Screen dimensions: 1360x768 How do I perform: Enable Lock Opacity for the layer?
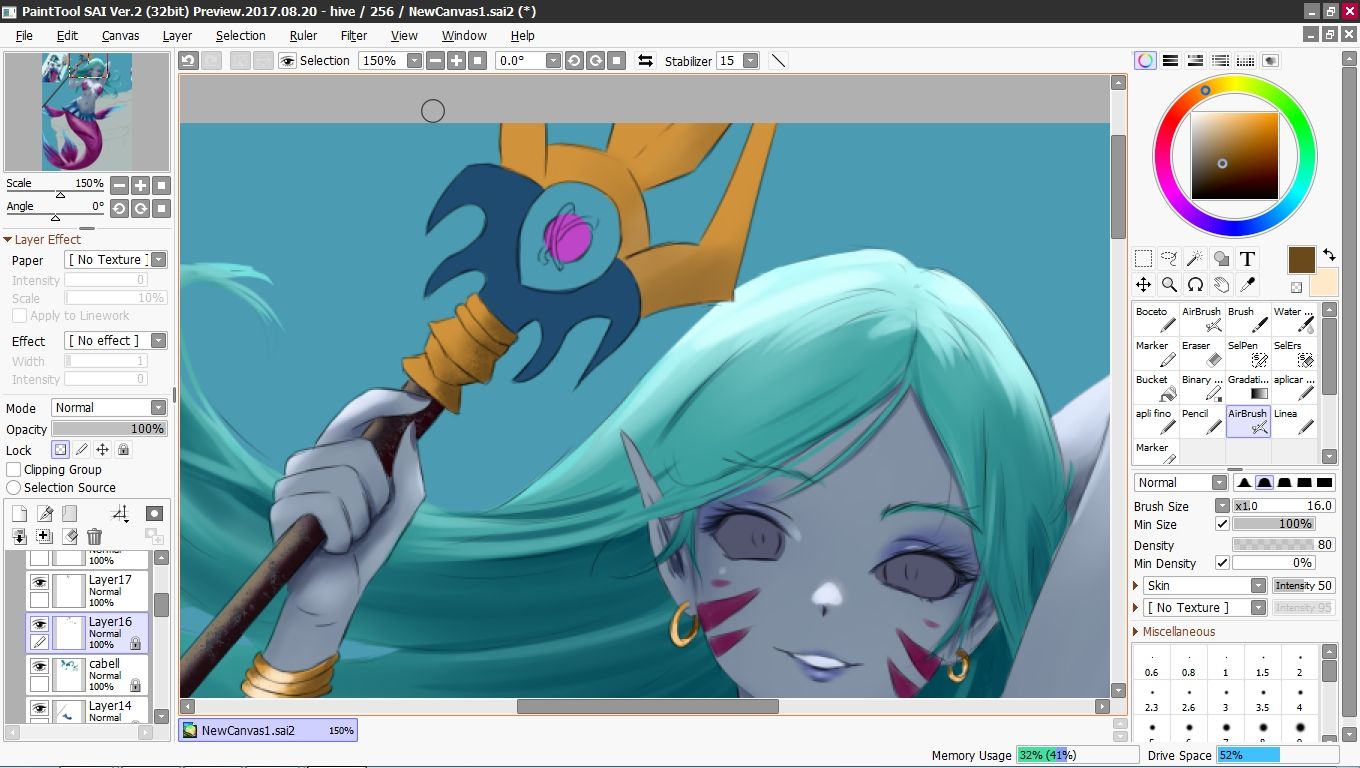[61, 450]
